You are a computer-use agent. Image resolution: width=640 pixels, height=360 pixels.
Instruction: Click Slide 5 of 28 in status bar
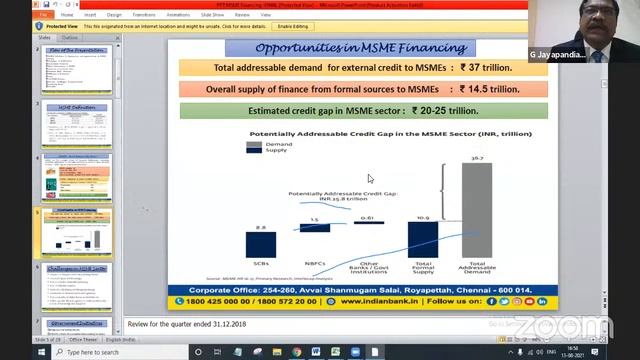point(48,340)
